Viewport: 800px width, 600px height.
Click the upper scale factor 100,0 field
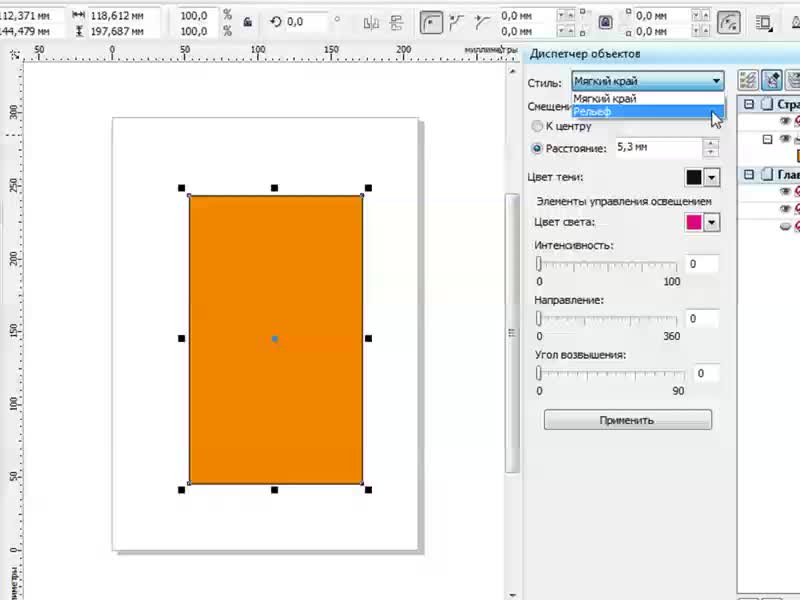point(197,15)
